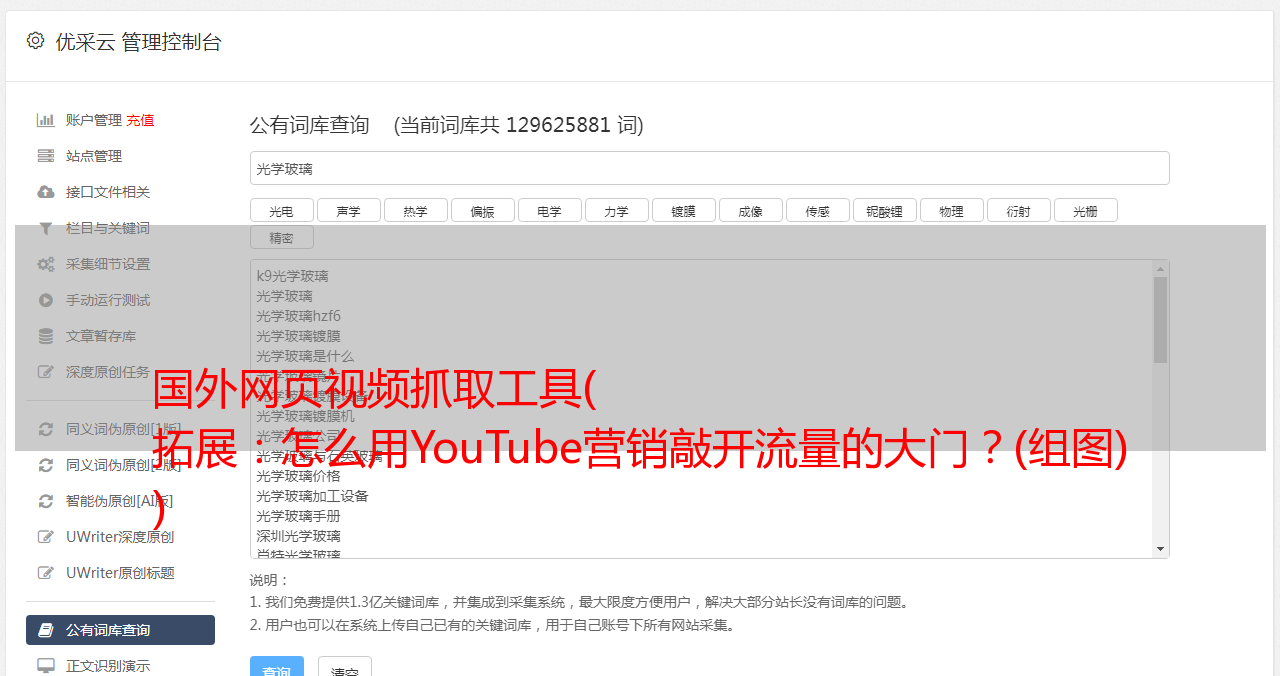
Task: Click the 精密 tag button
Action: coord(281,238)
